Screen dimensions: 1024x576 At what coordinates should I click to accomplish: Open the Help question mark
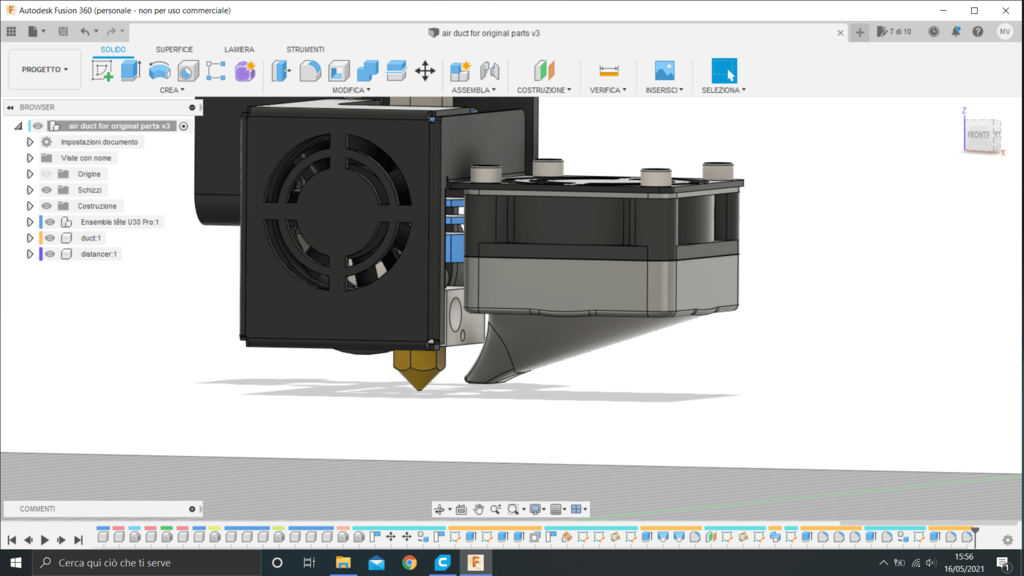coord(978,31)
